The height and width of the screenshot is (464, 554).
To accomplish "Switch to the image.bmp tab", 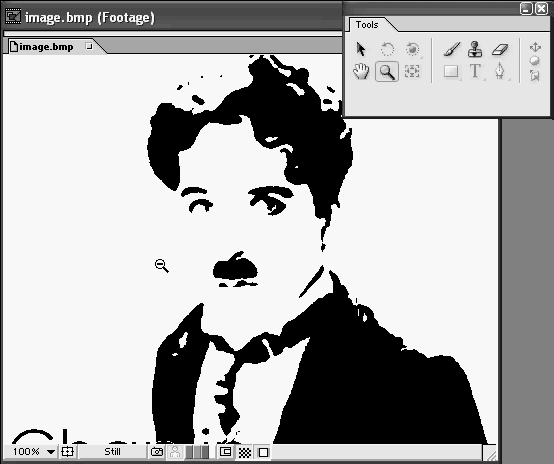I will tap(46, 47).
